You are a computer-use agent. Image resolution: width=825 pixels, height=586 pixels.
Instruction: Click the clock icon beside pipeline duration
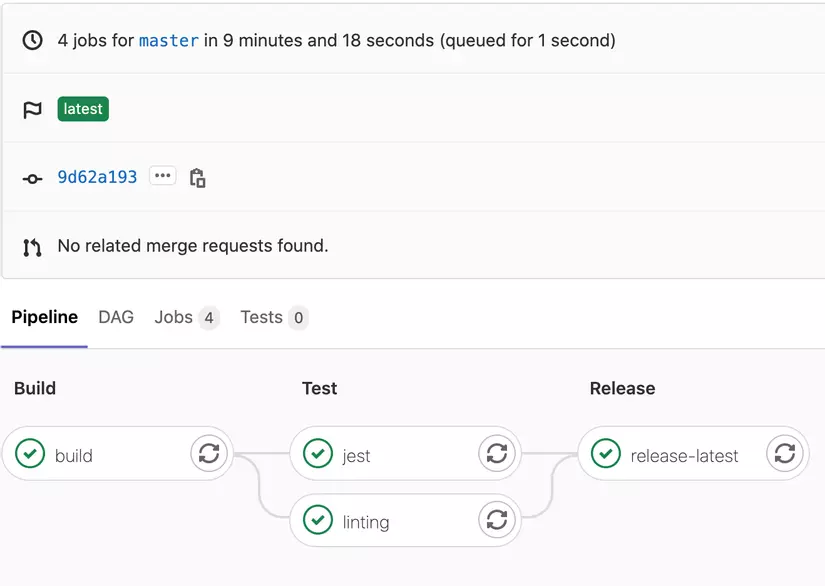coord(30,40)
